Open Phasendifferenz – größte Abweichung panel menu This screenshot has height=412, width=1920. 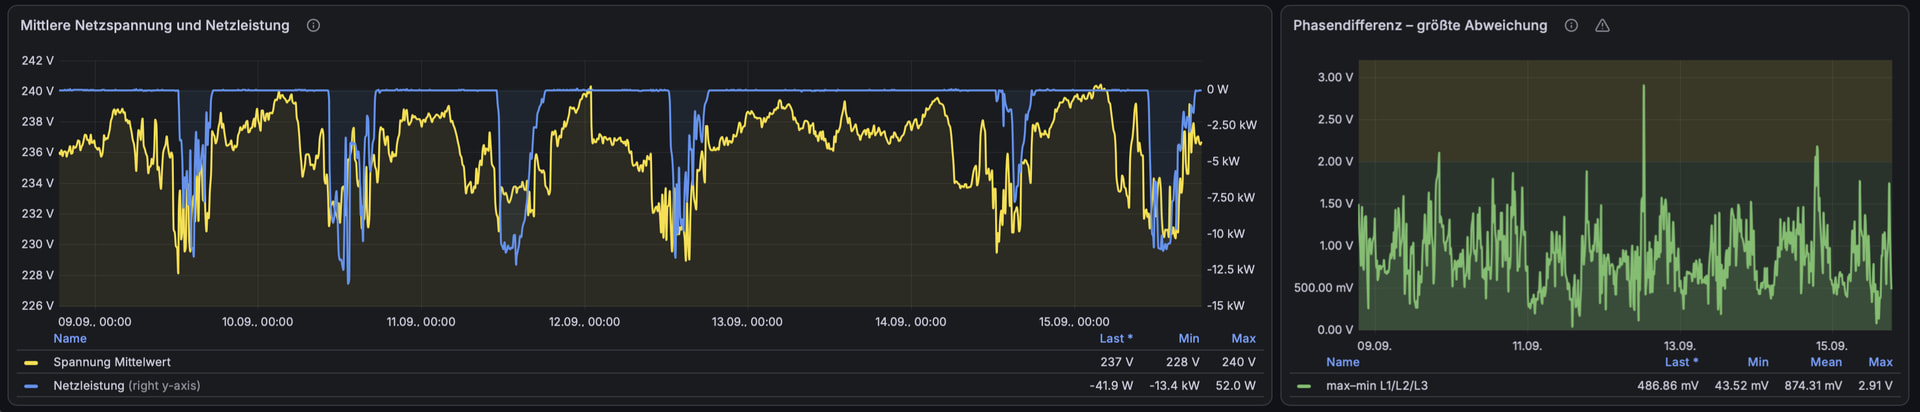coord(1420,26)
